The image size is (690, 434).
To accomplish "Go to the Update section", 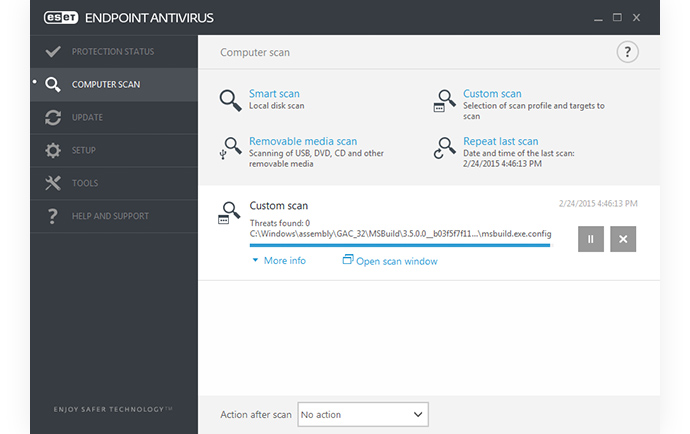I will [114, 118].
